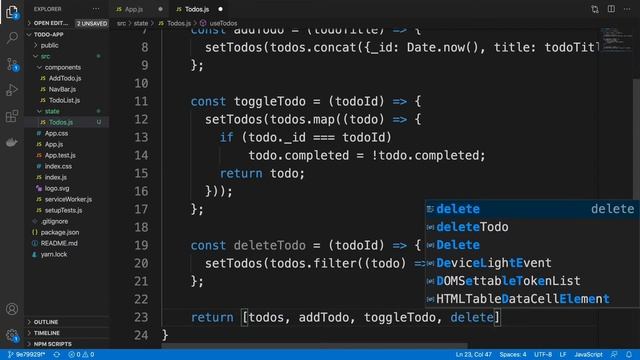Open changes compare icon in editor toolbar
This screenshot has width=640, height=360.
click(x=595, y=9)
